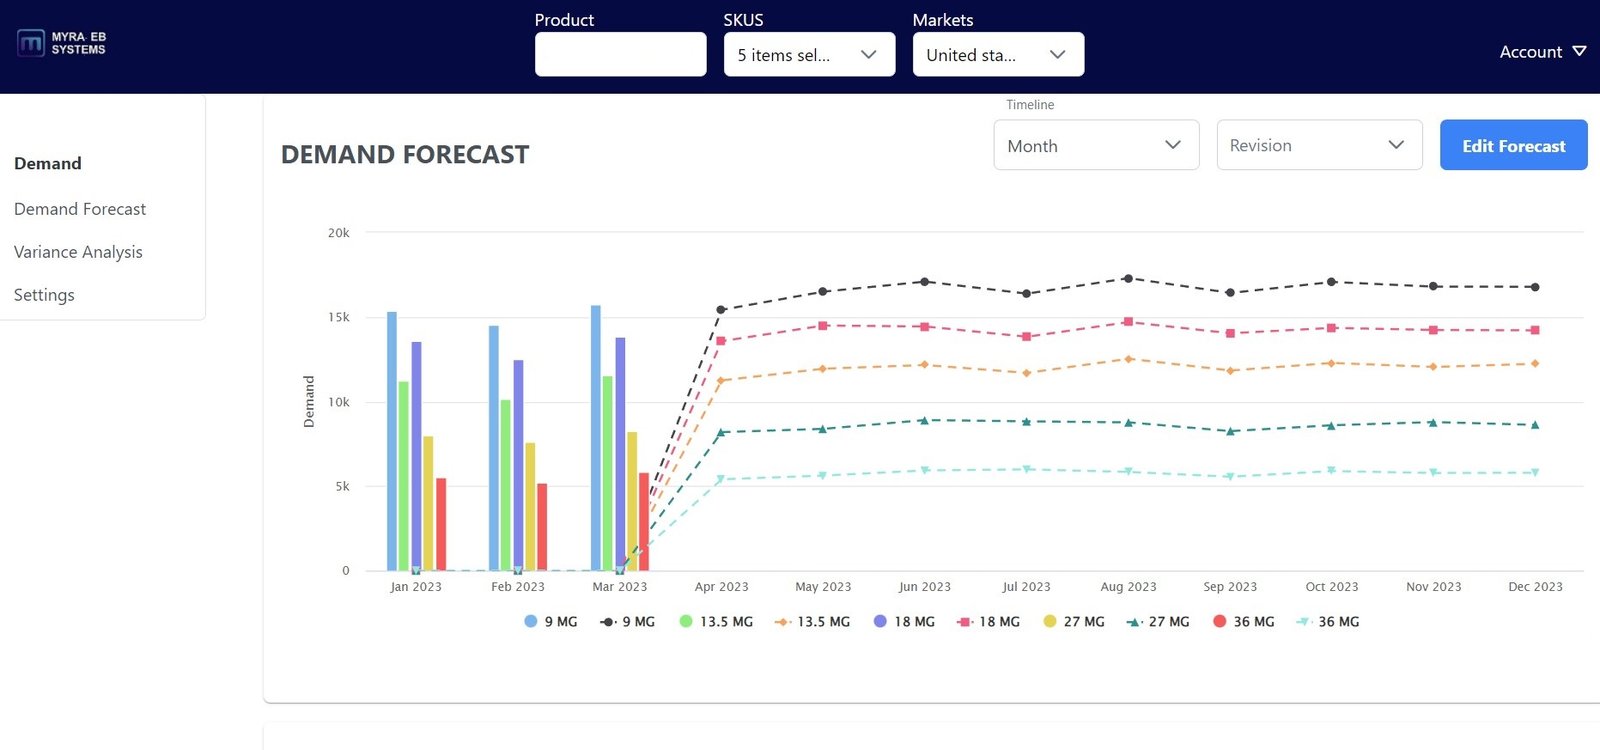Click the Myra EB Systems logo

[61, 43]
